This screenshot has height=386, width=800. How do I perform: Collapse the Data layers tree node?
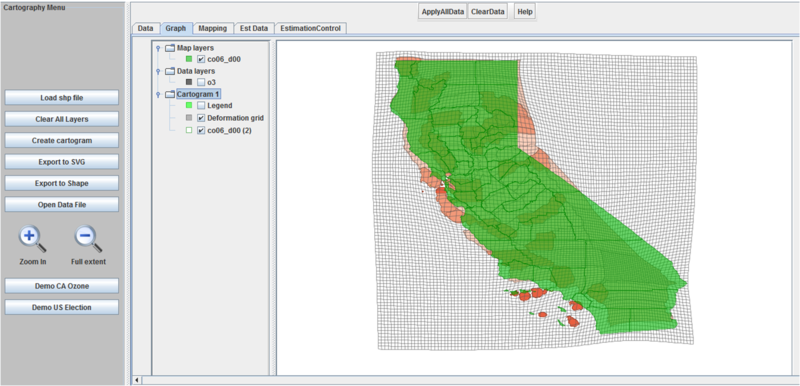coord(158,71)
